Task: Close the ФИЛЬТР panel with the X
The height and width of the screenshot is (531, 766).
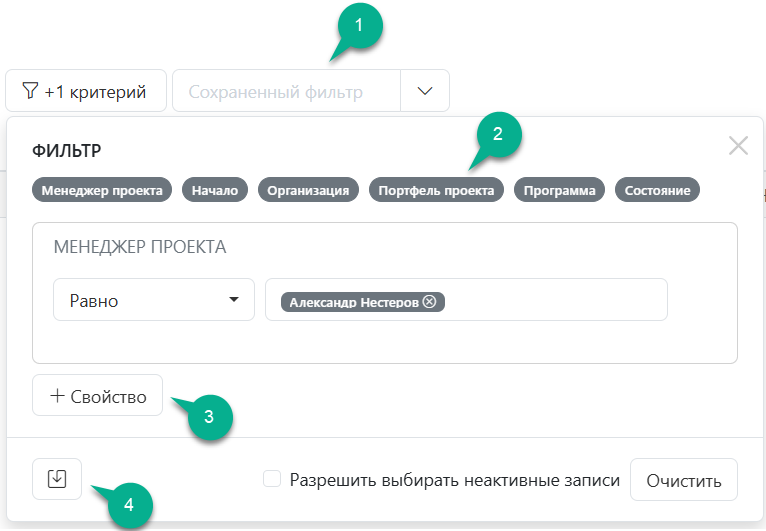Action: tap(738, 146)
